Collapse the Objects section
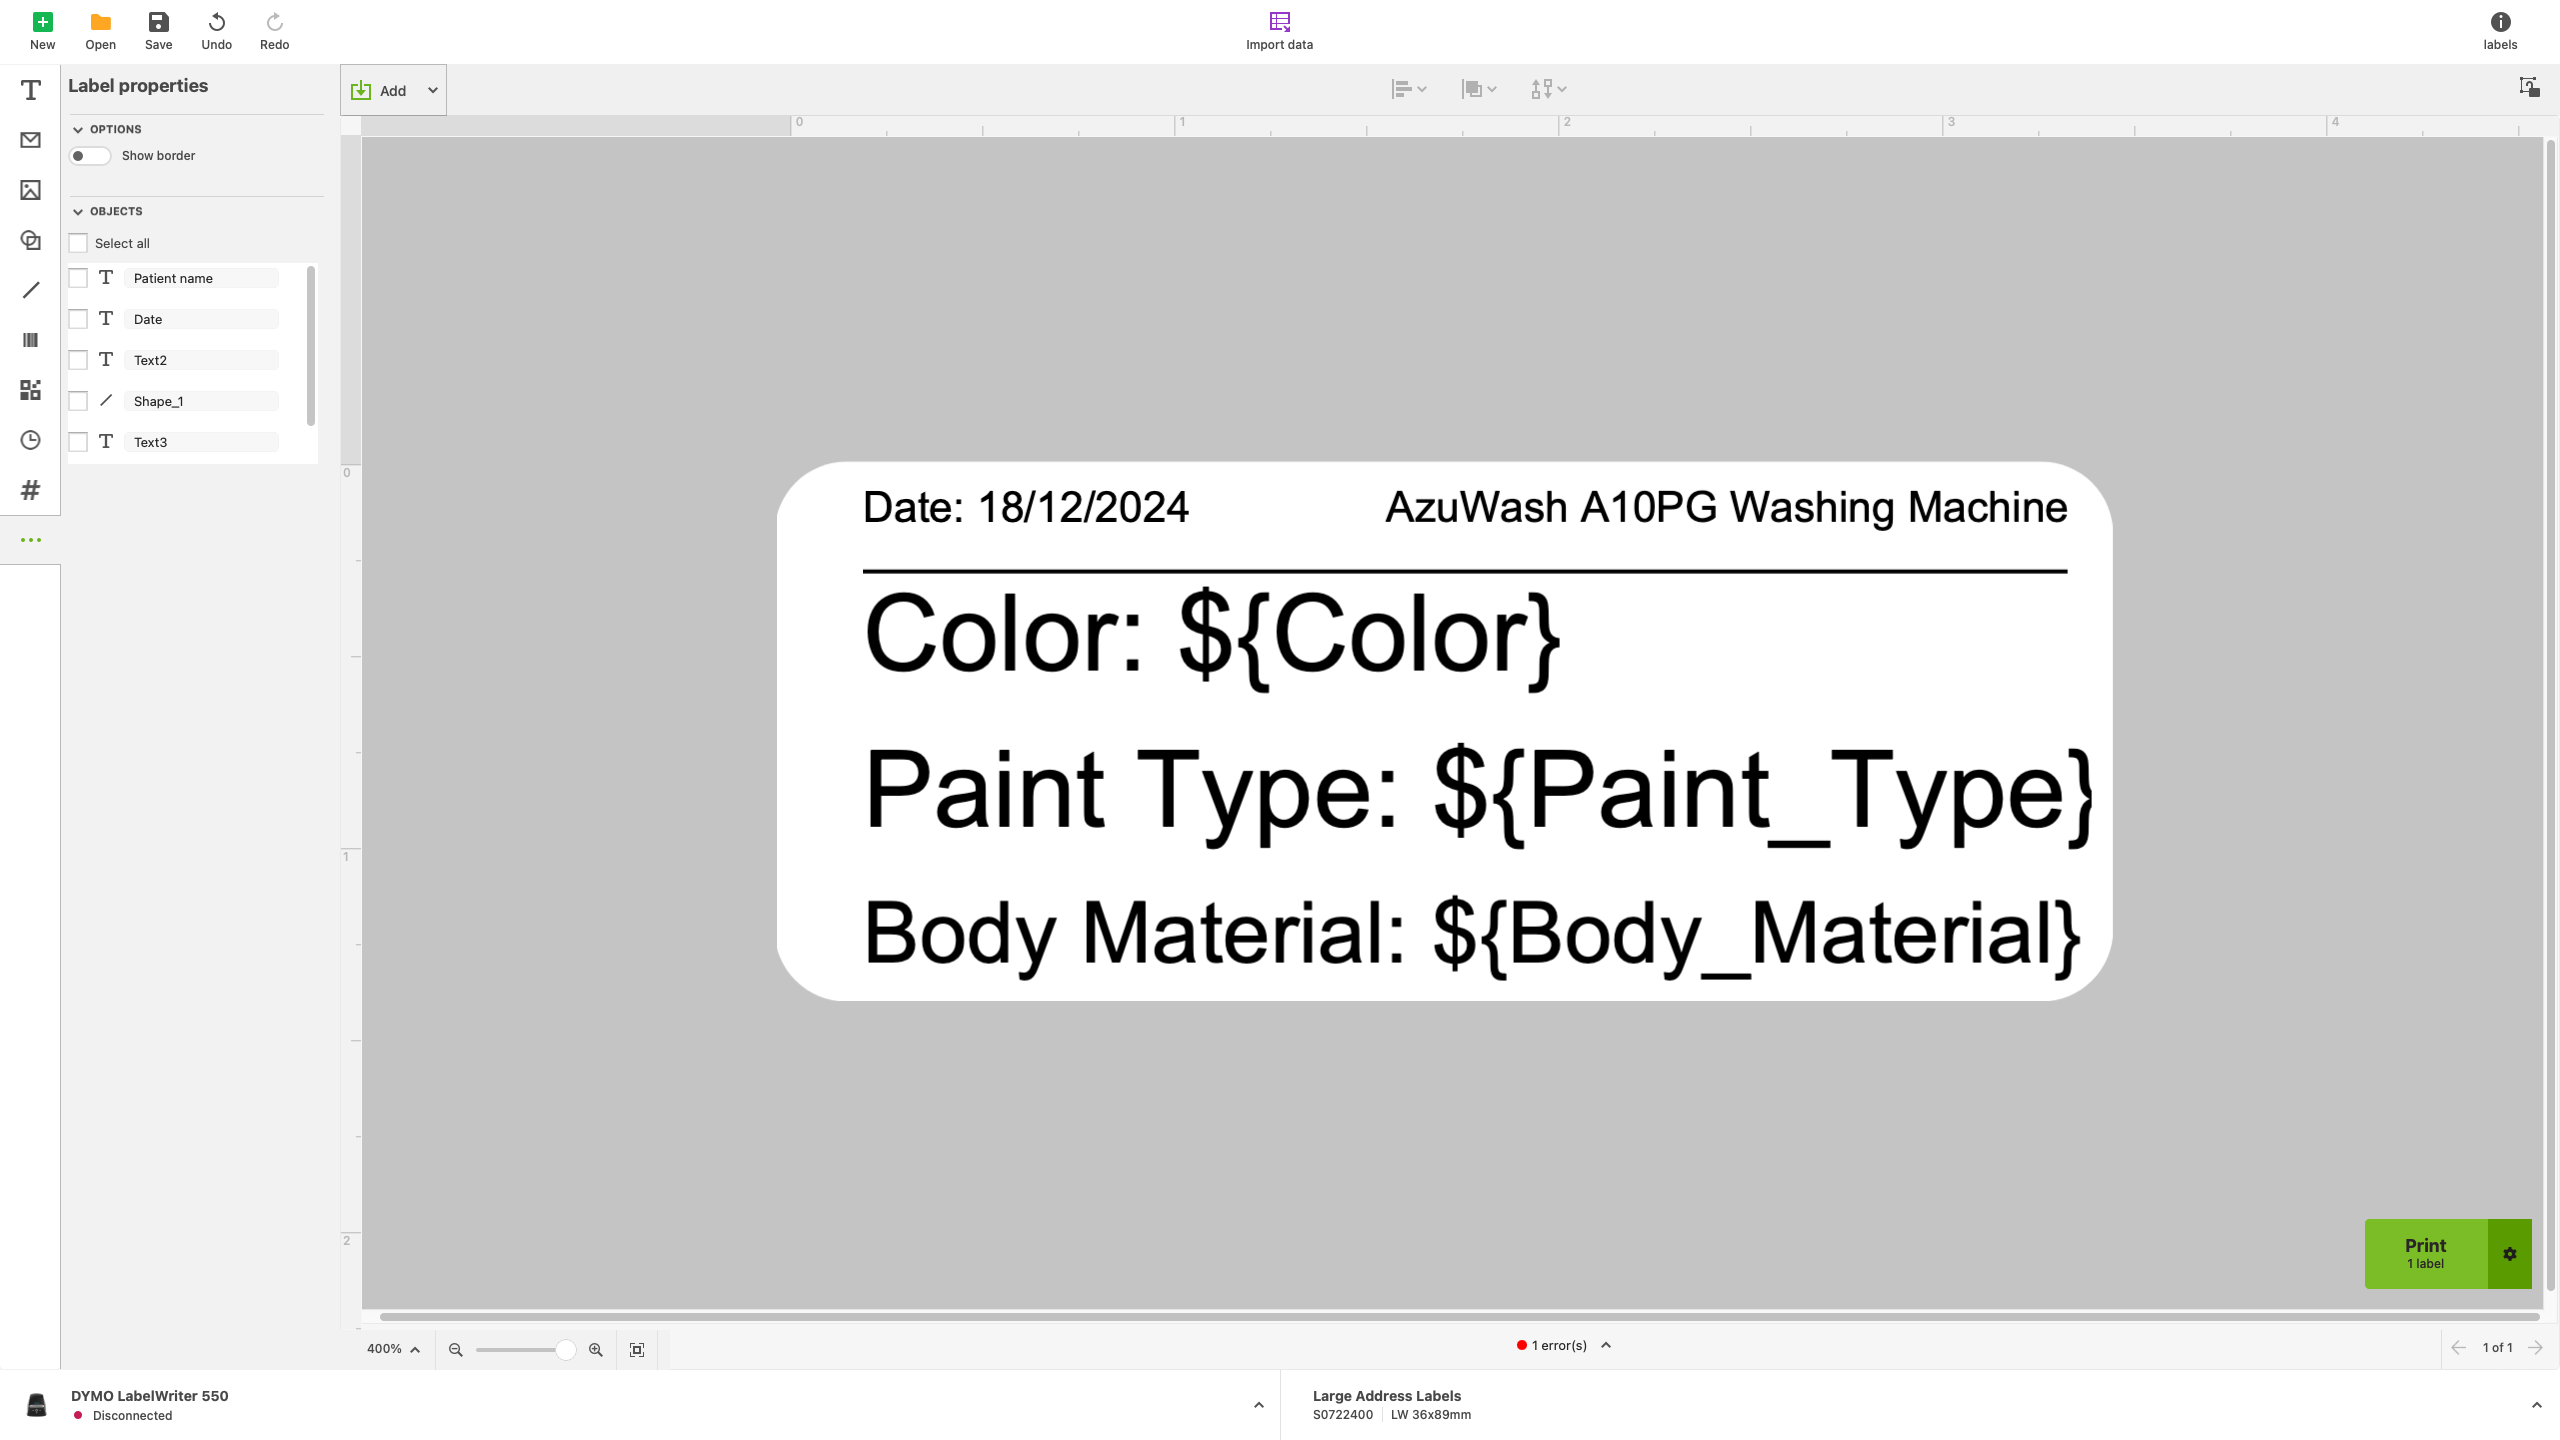The image size is (2560, 1440). pos(78,211)
